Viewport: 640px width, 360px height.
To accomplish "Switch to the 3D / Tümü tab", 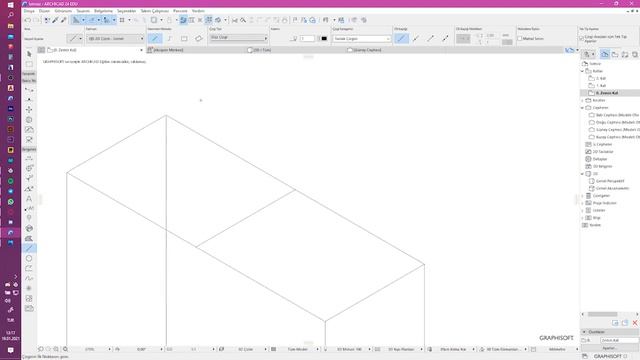I will [259, 50].
